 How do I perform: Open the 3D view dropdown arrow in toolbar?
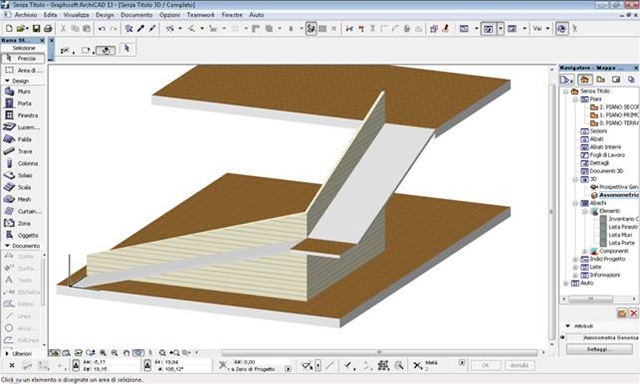500,29
